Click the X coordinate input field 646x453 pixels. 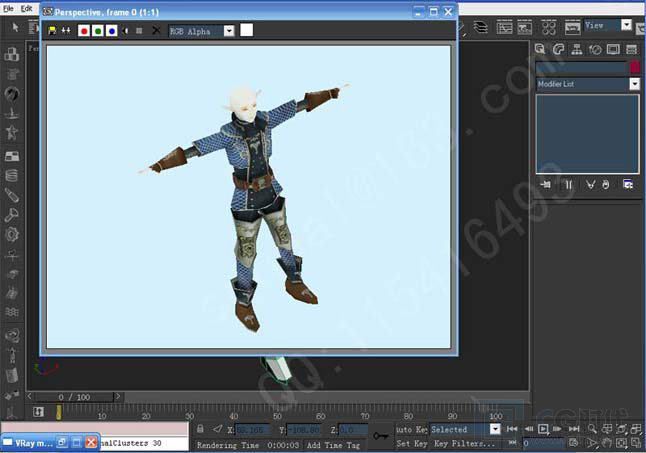click(252, 430)
